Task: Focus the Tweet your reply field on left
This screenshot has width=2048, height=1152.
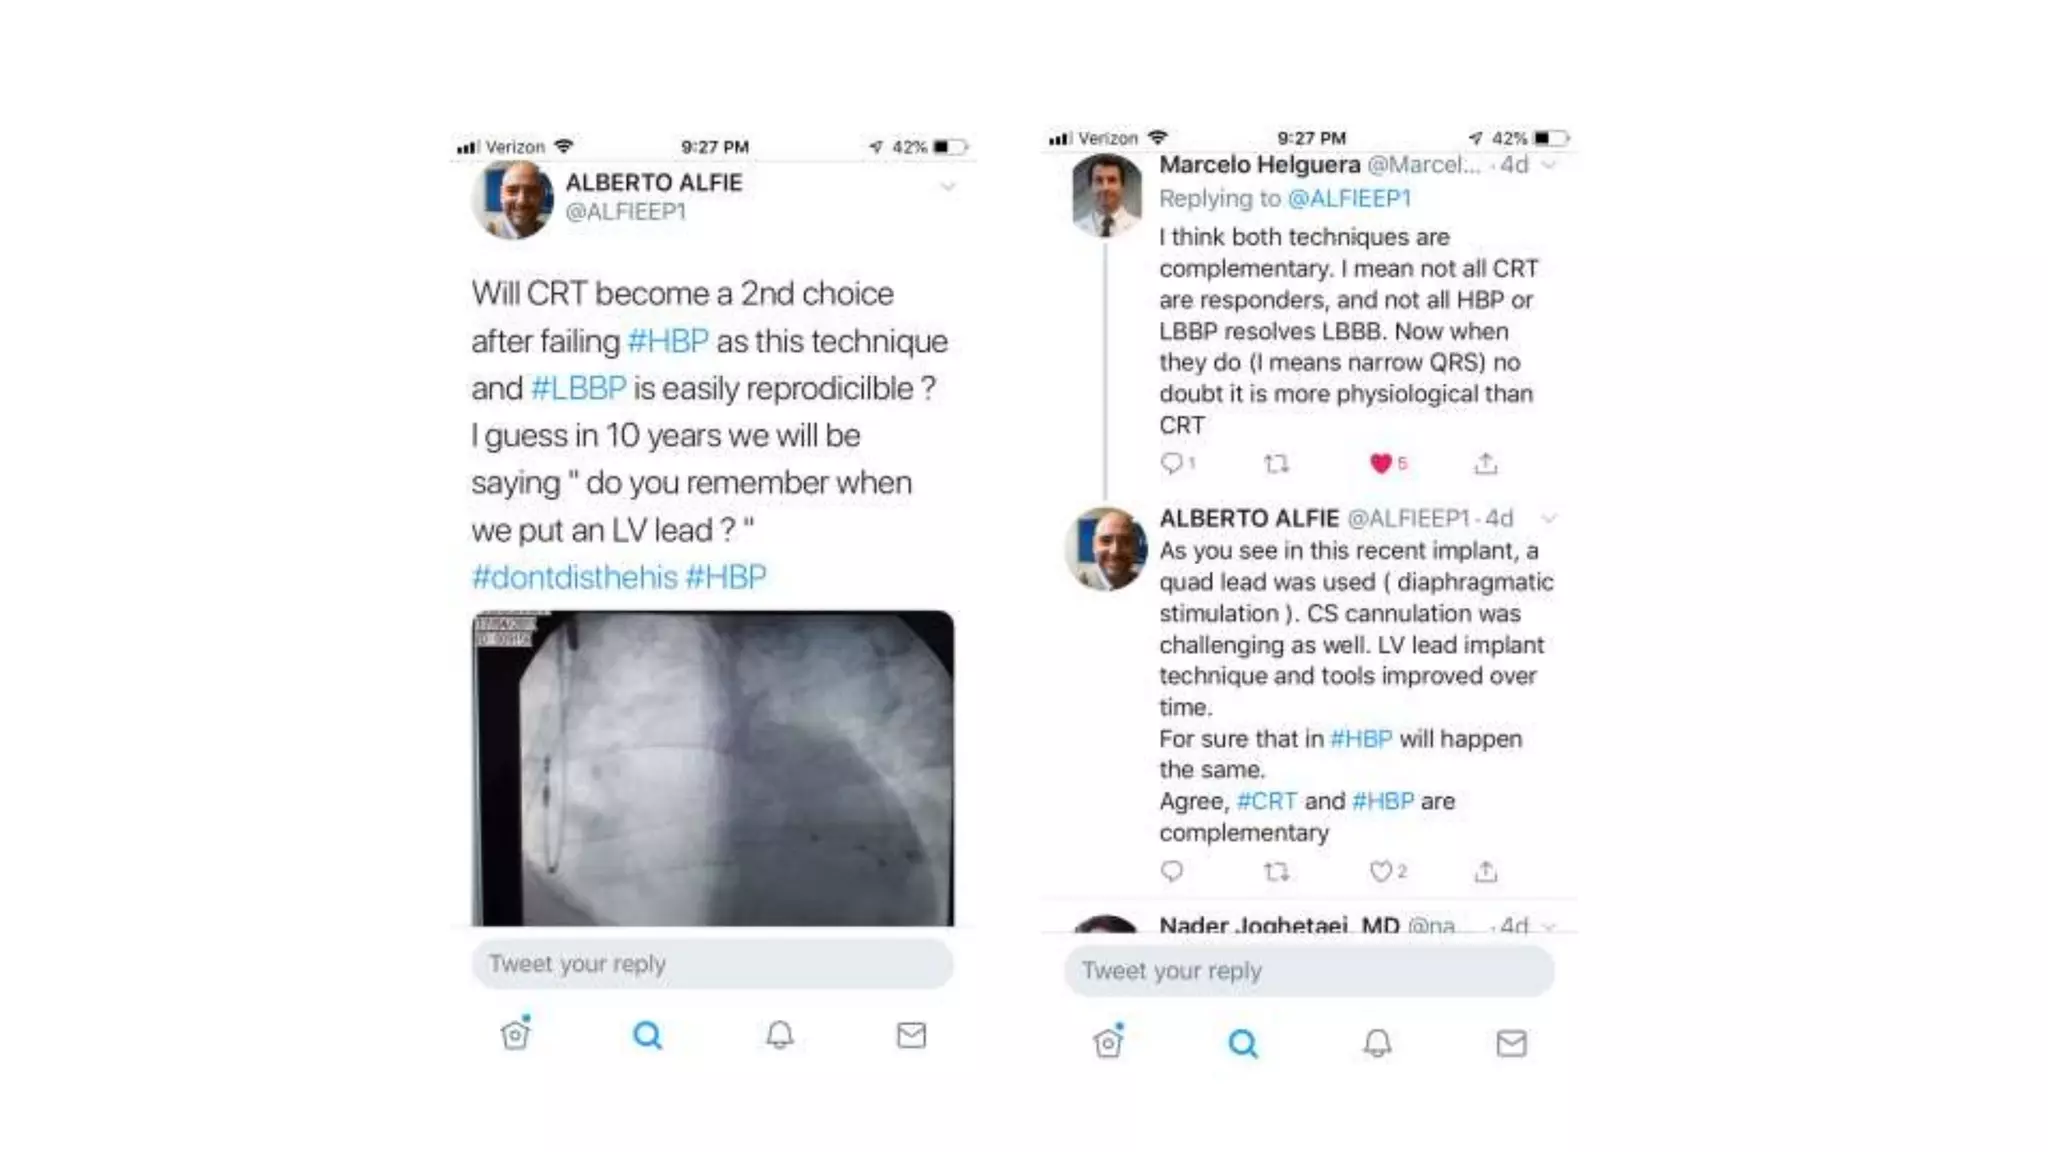Action: [712, 964]
